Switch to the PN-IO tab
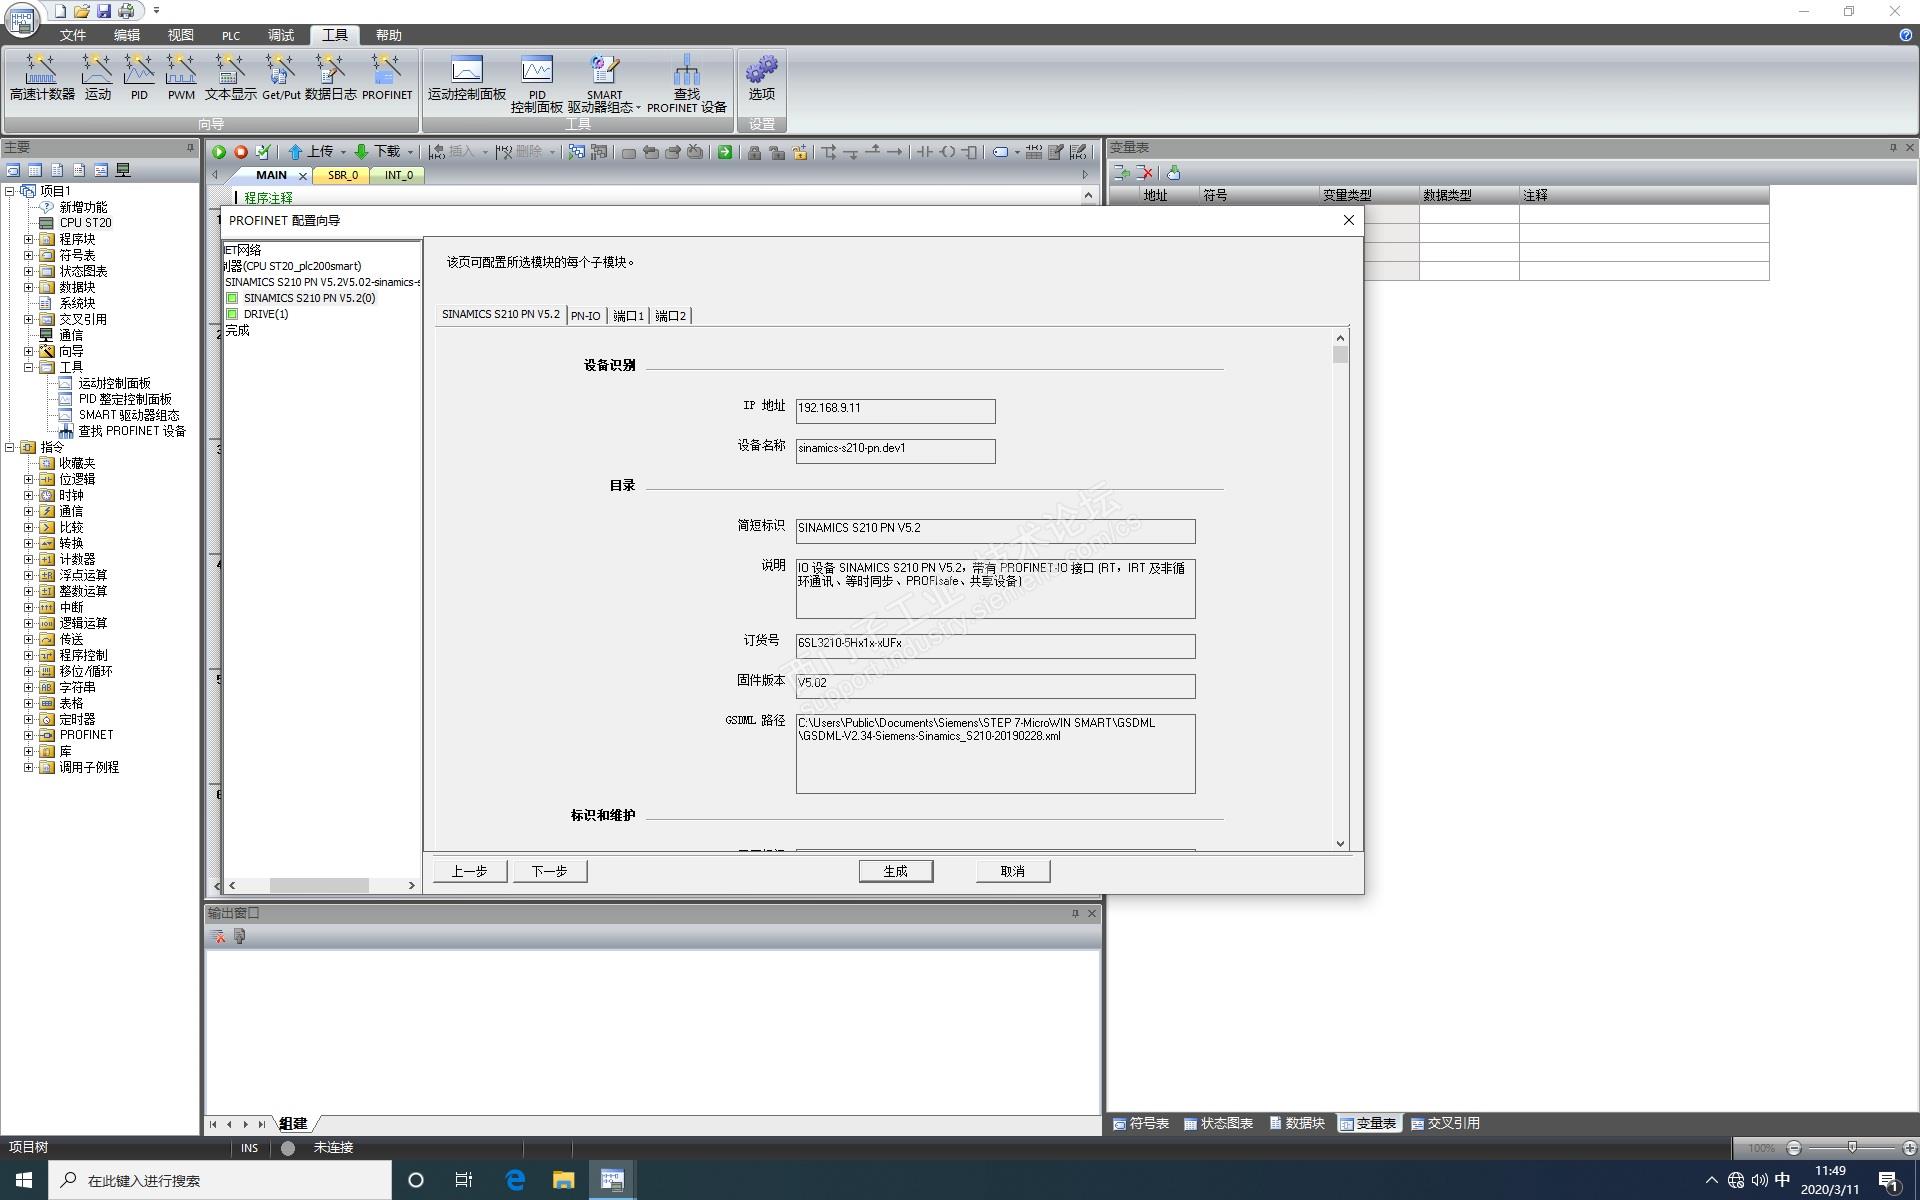 585,316
